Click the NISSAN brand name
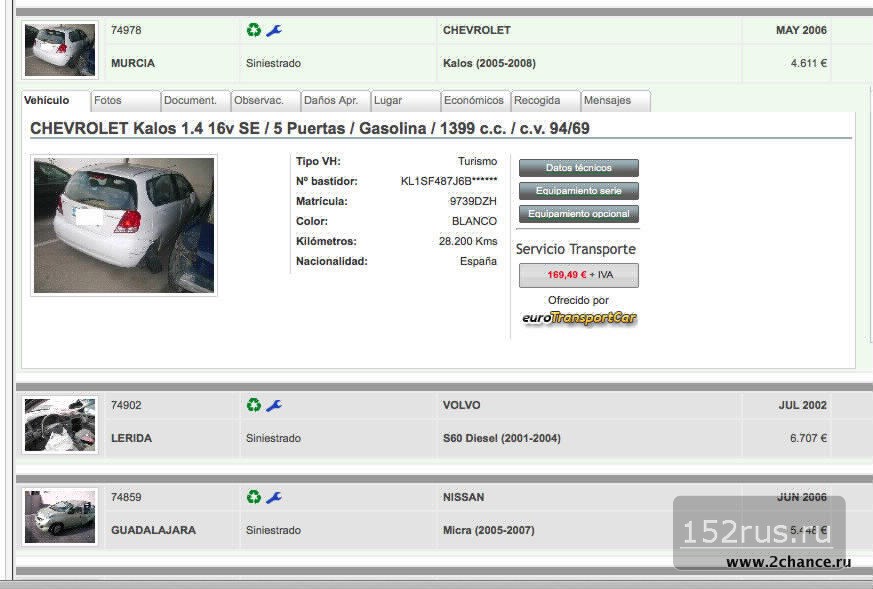 463,497
